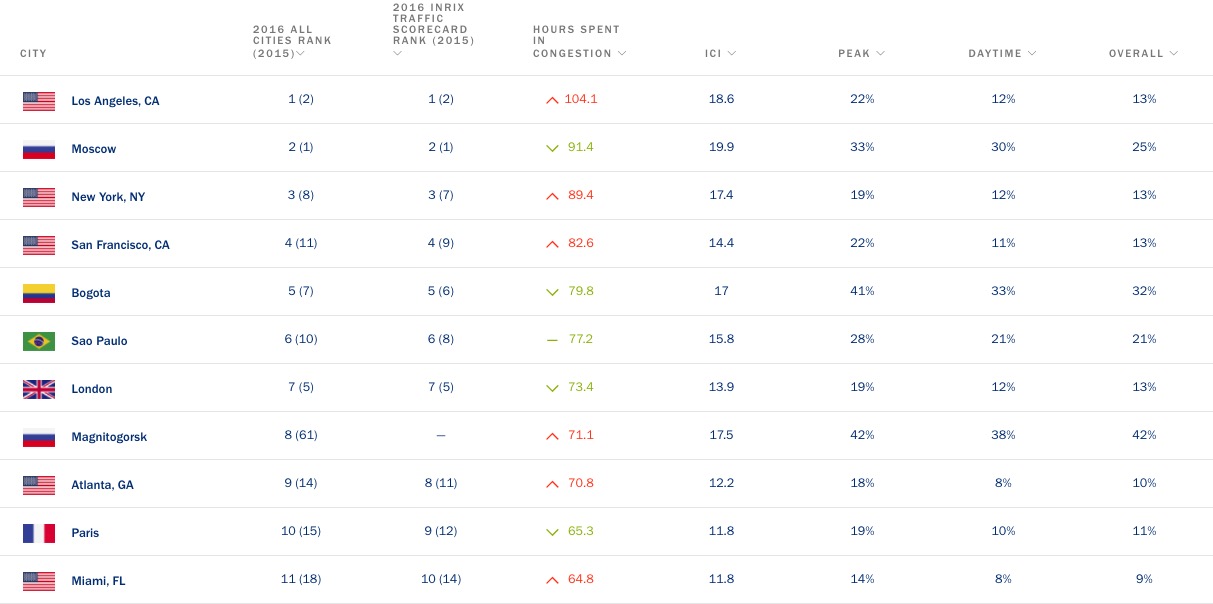1213x604 pixels.
Task: Sort by Hours Spent in Congestion column
Action: point(578,41)
